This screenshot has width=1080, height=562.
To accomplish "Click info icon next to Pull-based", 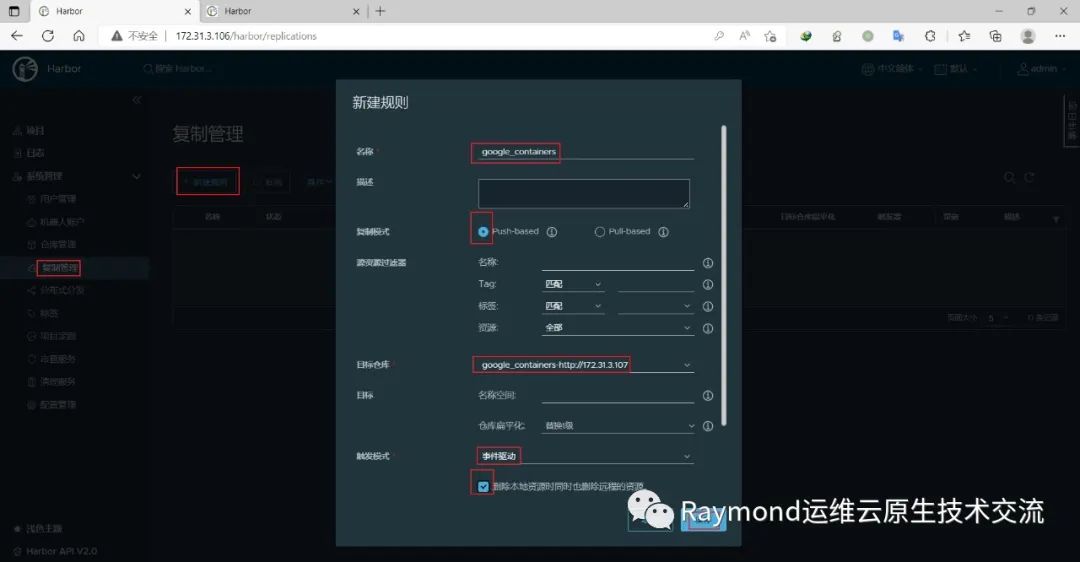I will click(663, 232).
